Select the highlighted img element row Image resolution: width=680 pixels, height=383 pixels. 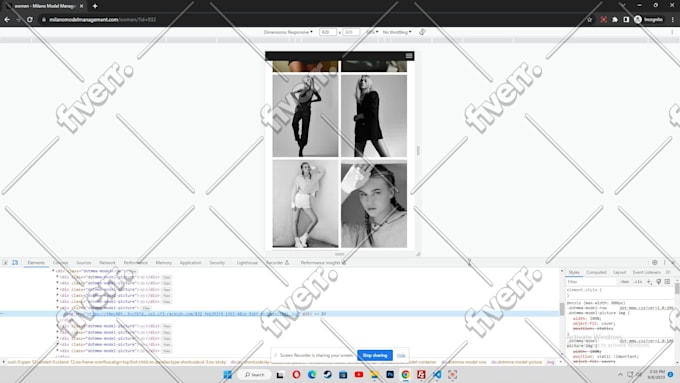click(x=280, y=314)
